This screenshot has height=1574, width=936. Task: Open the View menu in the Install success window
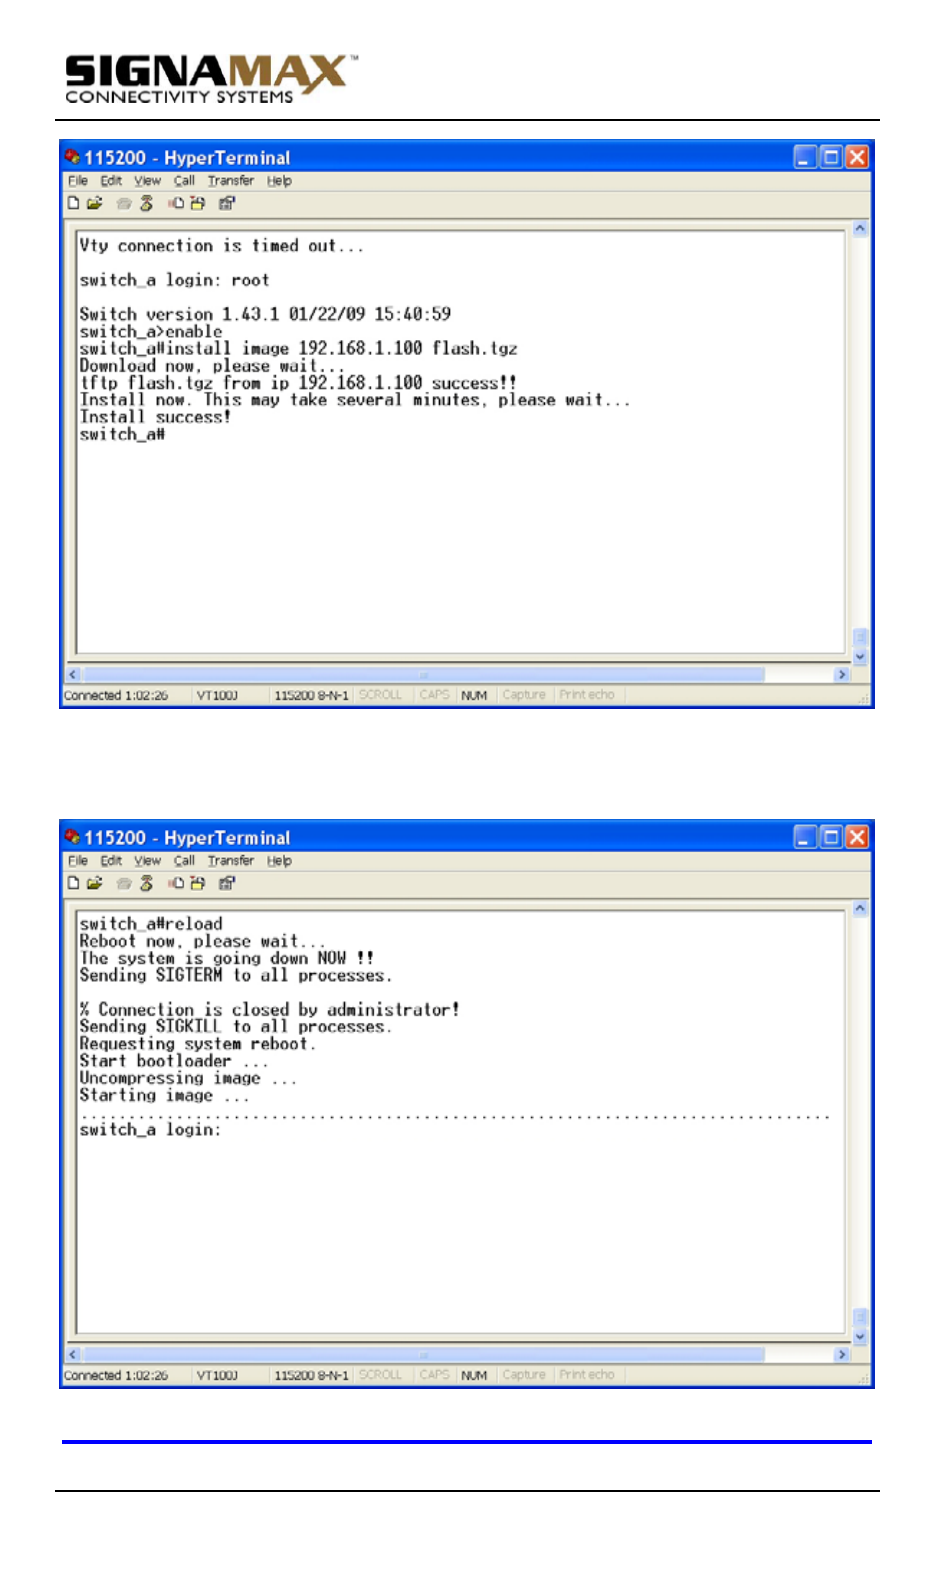(x=148, y=181)
